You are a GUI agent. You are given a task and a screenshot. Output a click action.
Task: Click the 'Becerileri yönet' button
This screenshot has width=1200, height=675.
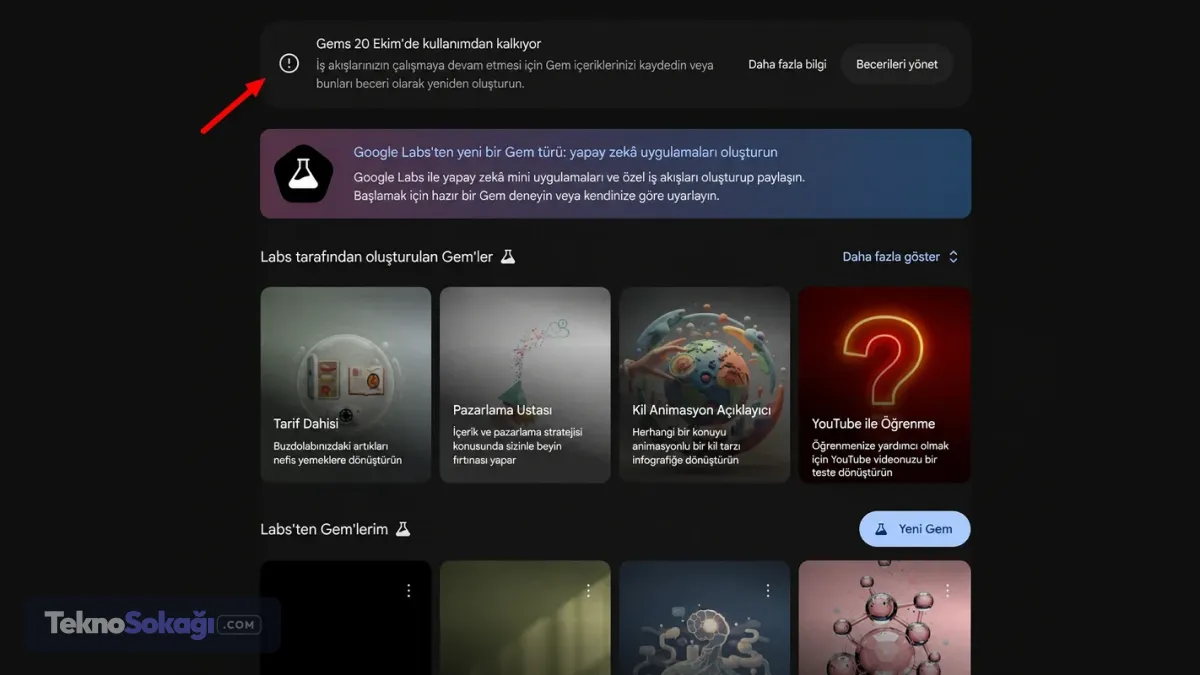(x=897, y=64)
